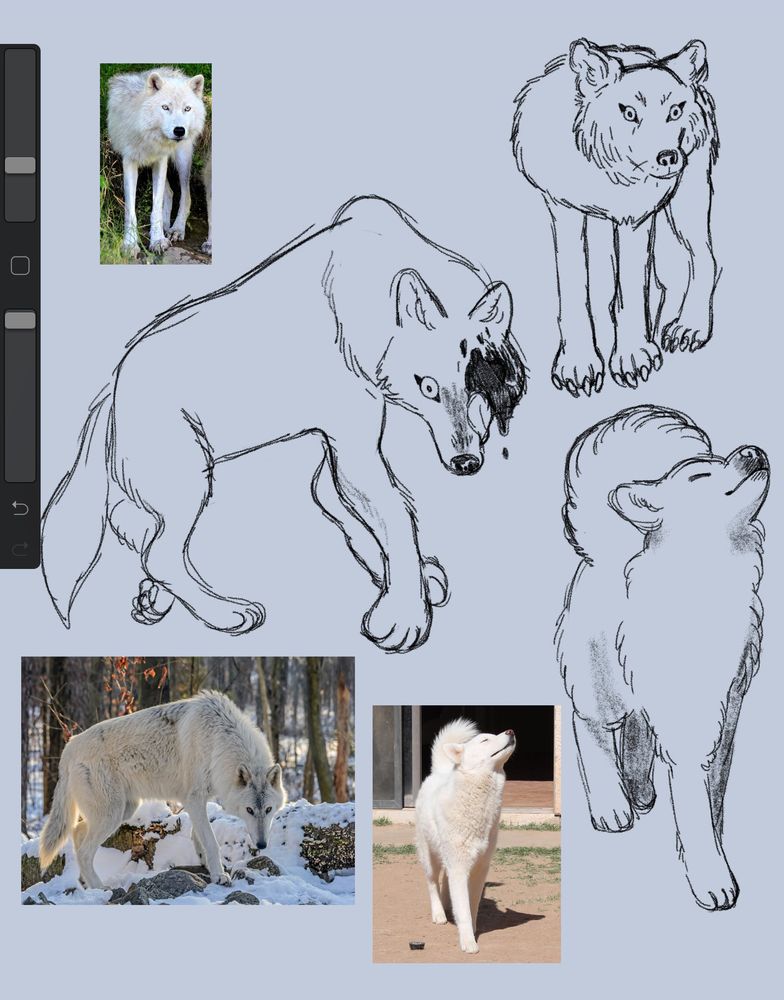Image resolution: width=784 pixels, height=1000 pixels.
Task: Click the brush opacity slider handle
Action: pyautogui.click(x=20, y=320)
